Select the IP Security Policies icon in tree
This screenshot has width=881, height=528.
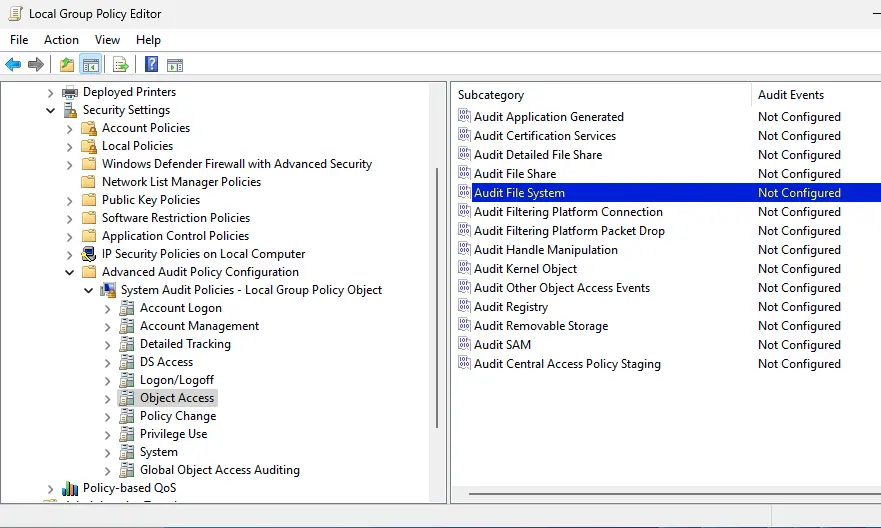coord(89,254)
